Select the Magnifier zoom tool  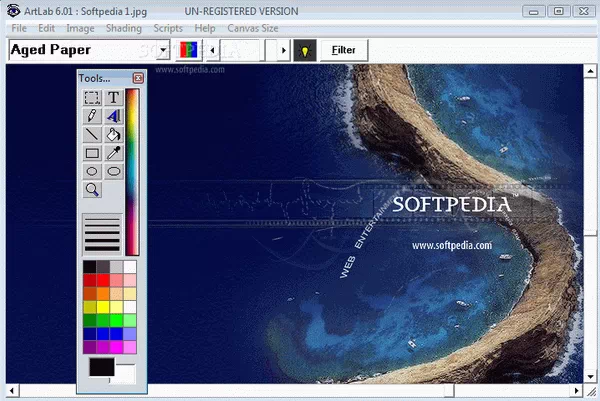pos(92,189)
